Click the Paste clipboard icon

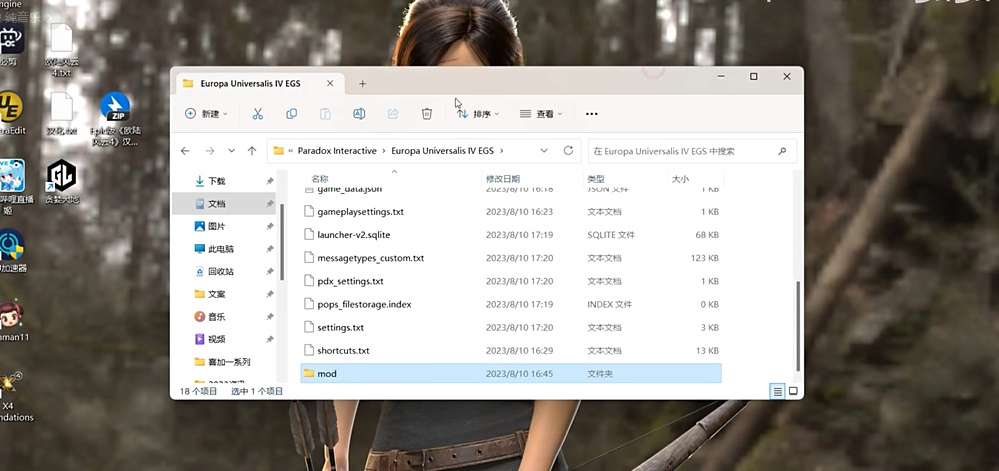point(325,113)
